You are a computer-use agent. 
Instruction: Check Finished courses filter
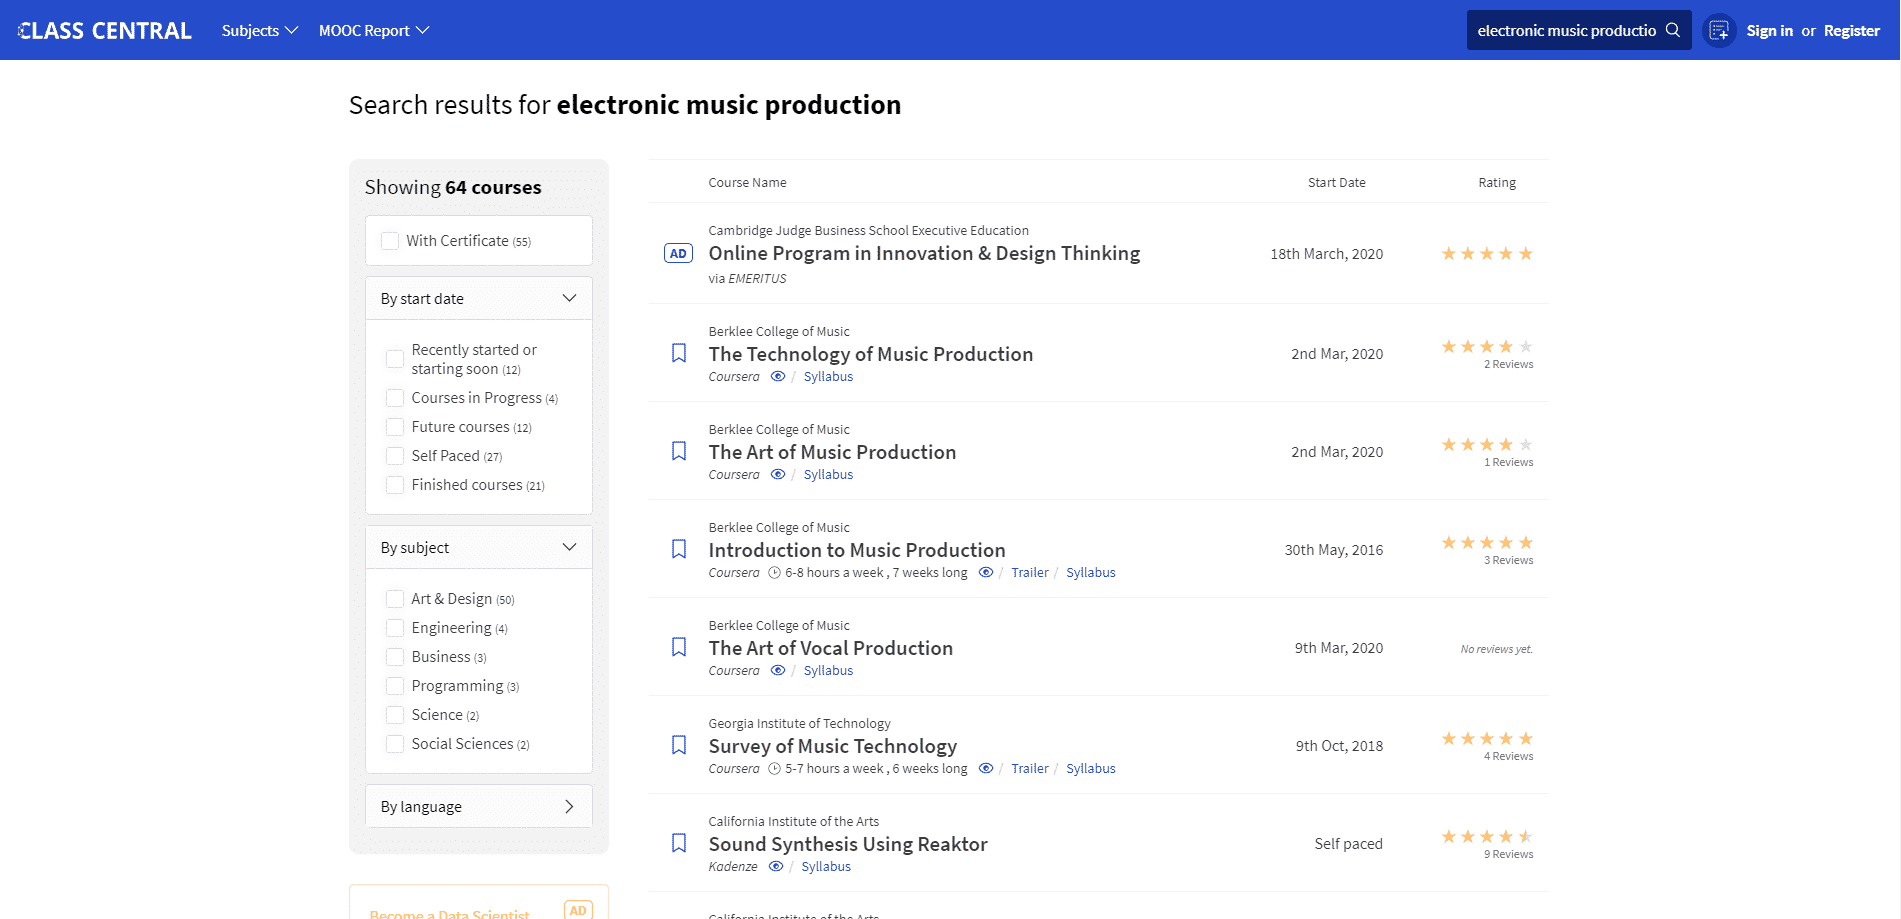tap(395, 485)
